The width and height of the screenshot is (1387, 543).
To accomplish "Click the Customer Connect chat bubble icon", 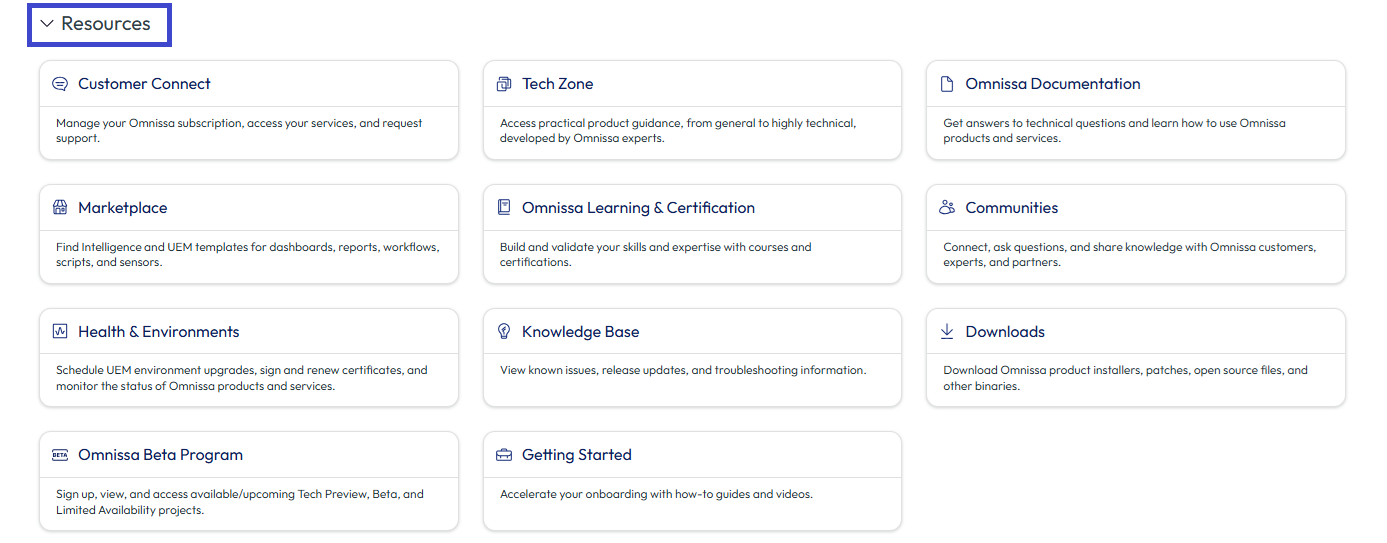I will (60, 84).
